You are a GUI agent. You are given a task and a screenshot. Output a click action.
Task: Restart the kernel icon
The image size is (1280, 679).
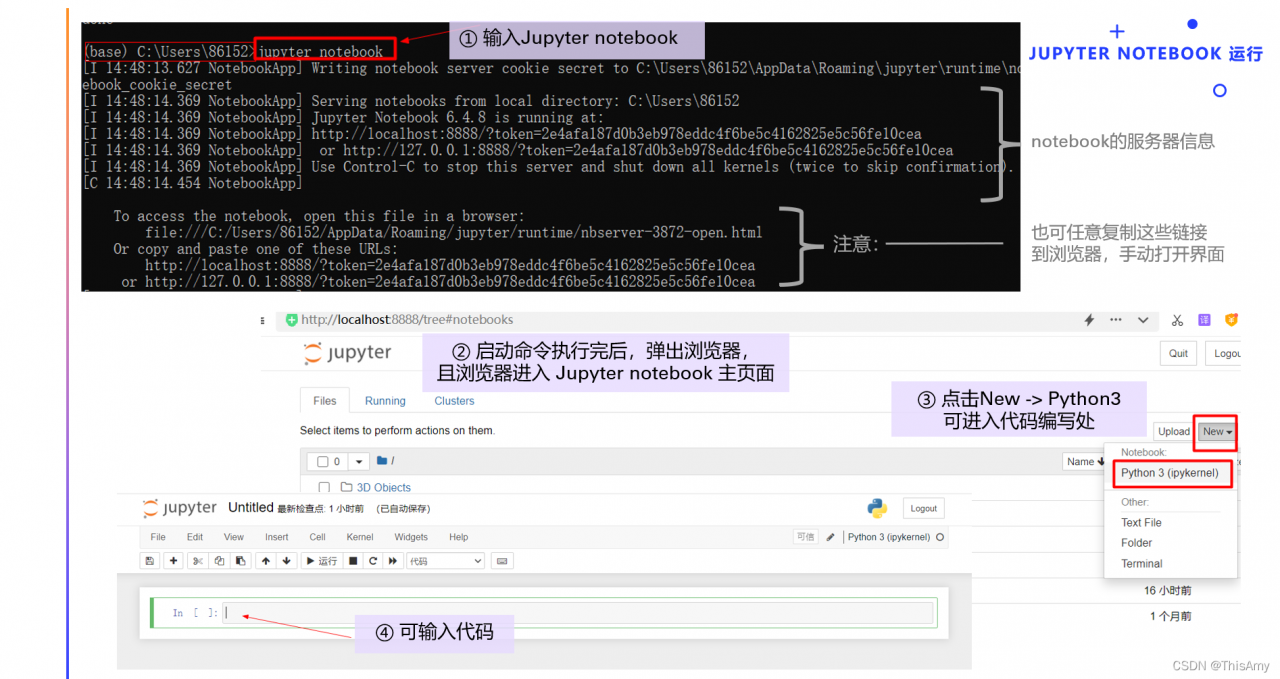pos(373,561)
